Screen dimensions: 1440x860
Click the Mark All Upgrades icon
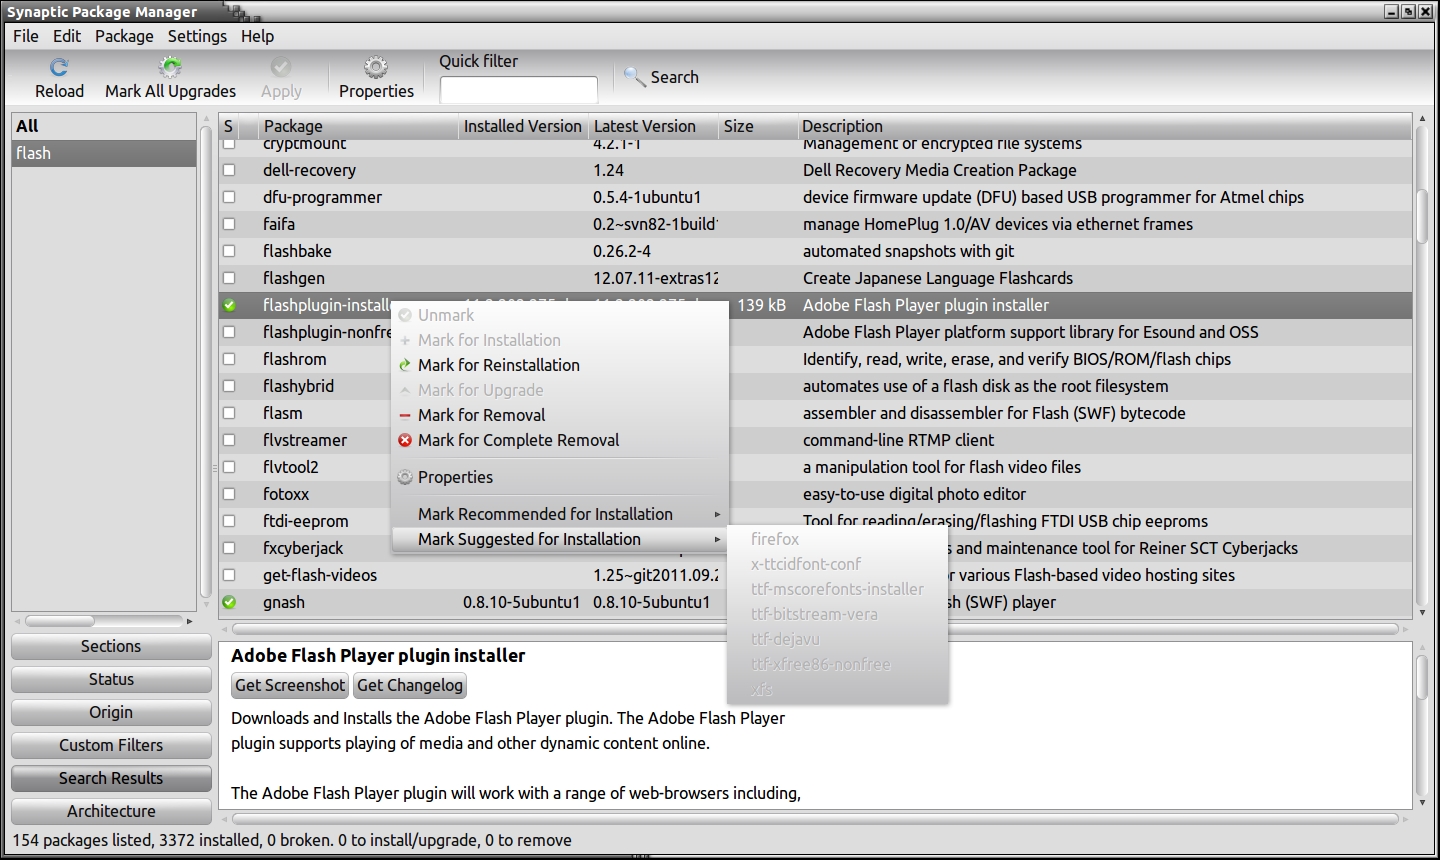point(171,68)
